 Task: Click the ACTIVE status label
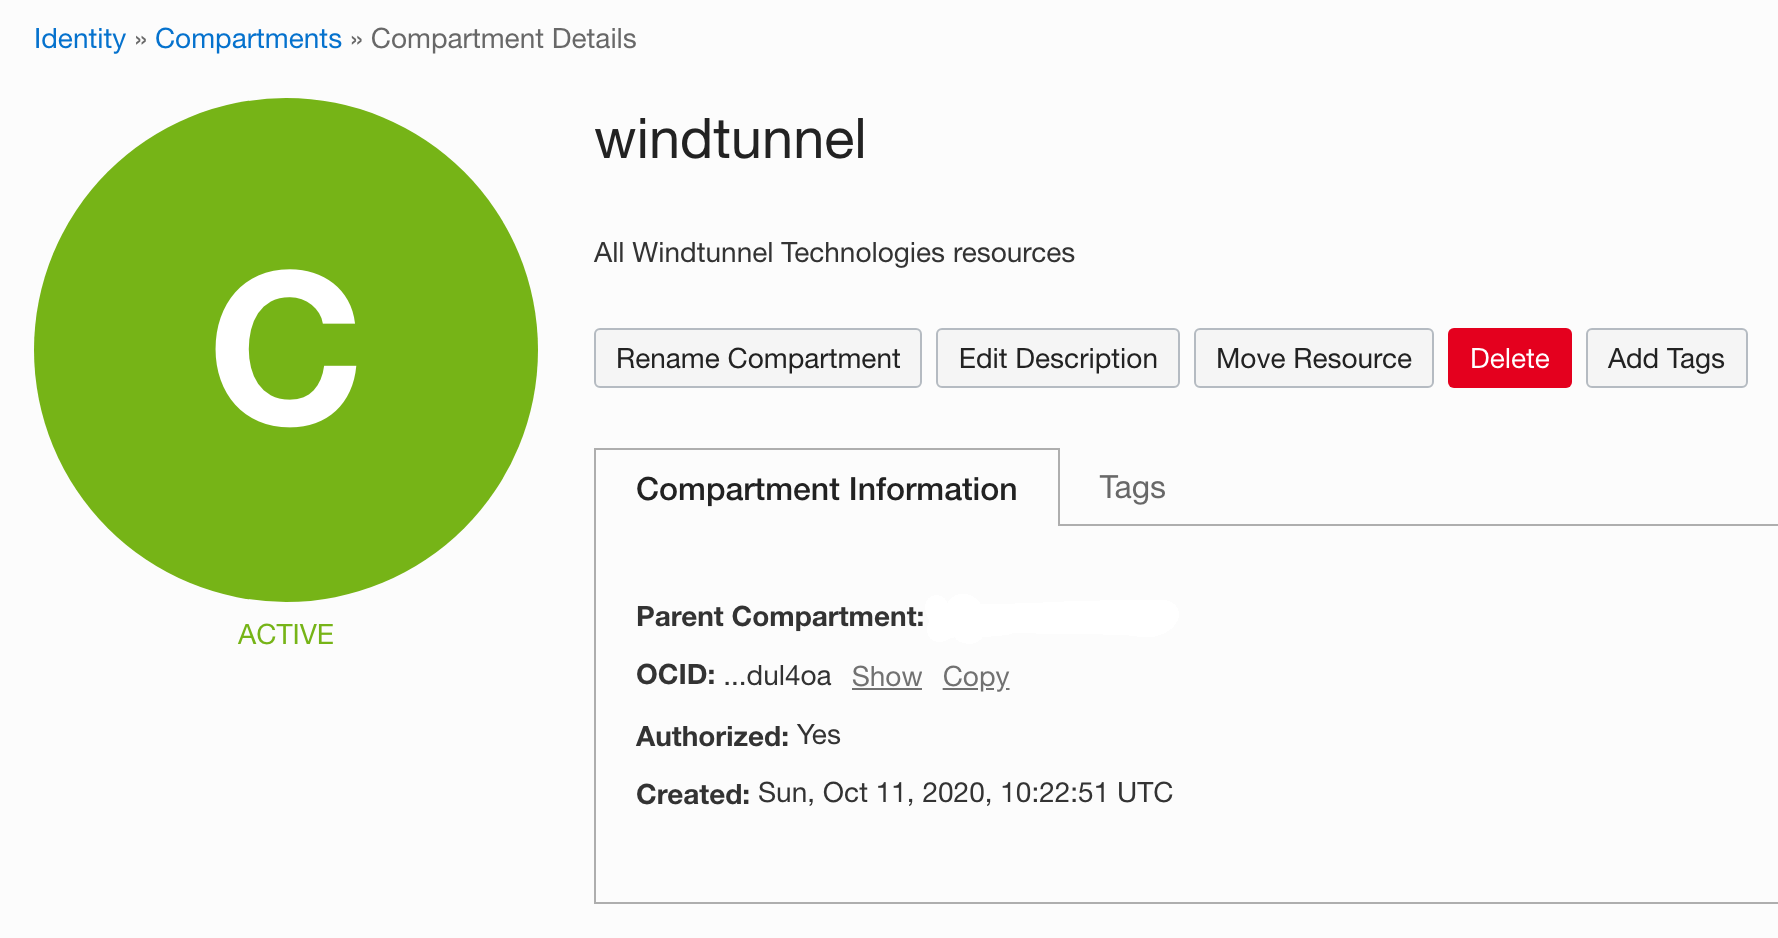click(286, 635)
